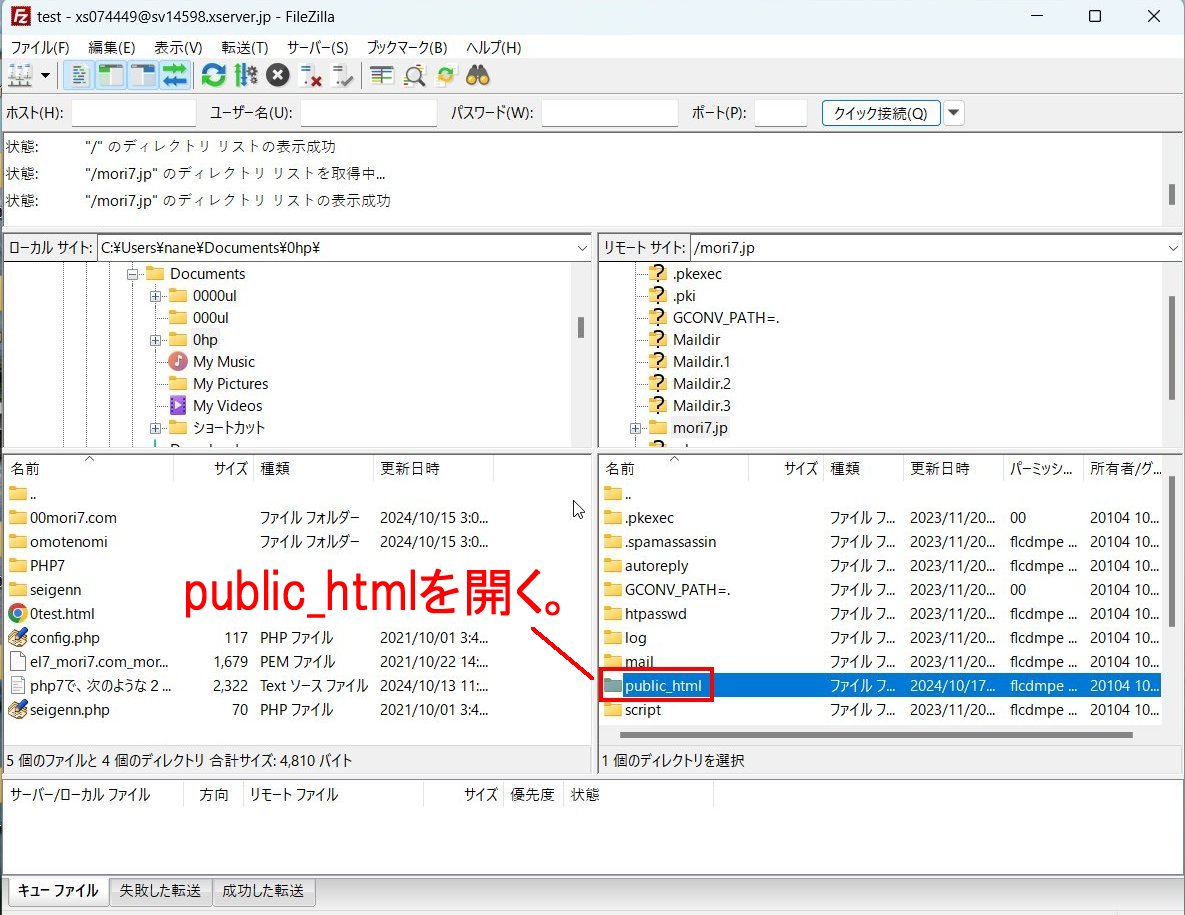Select My Pictures in local tree
The height and width of the screenshot is (915, 1185).
[231, 384]
